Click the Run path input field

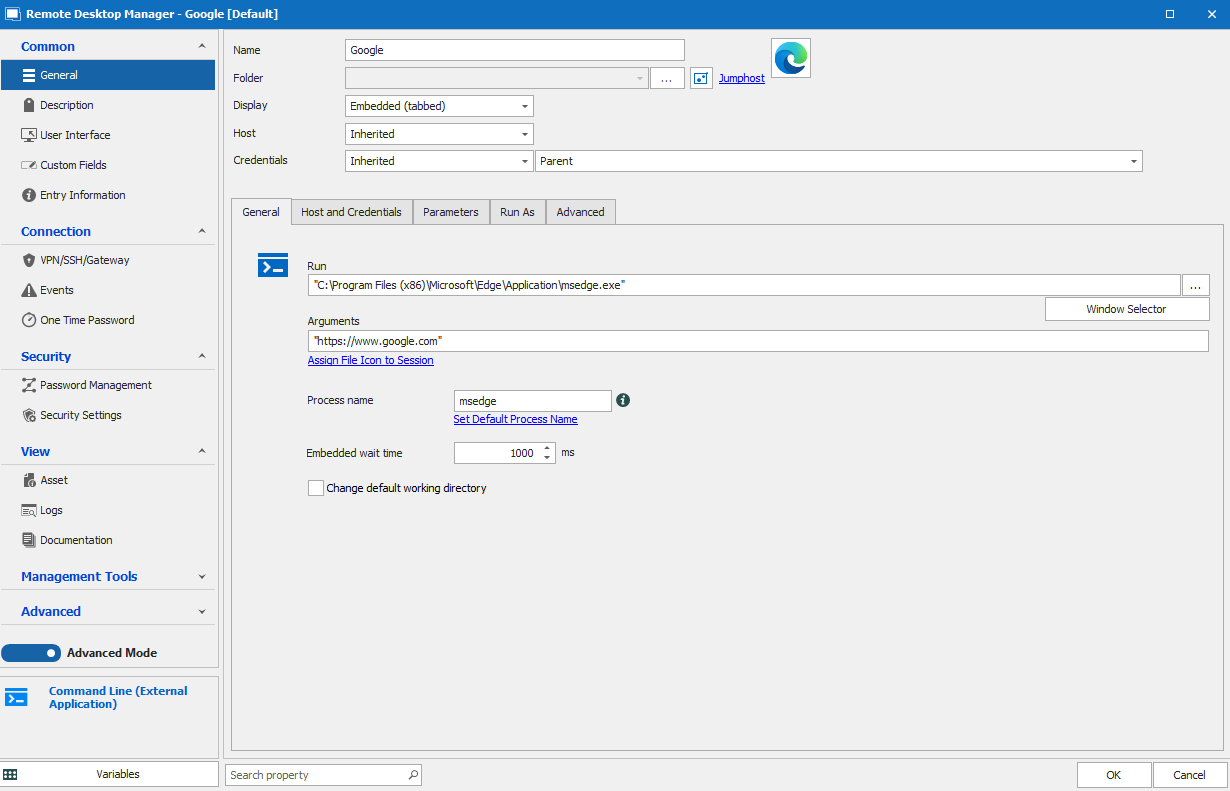coord(744,285)
